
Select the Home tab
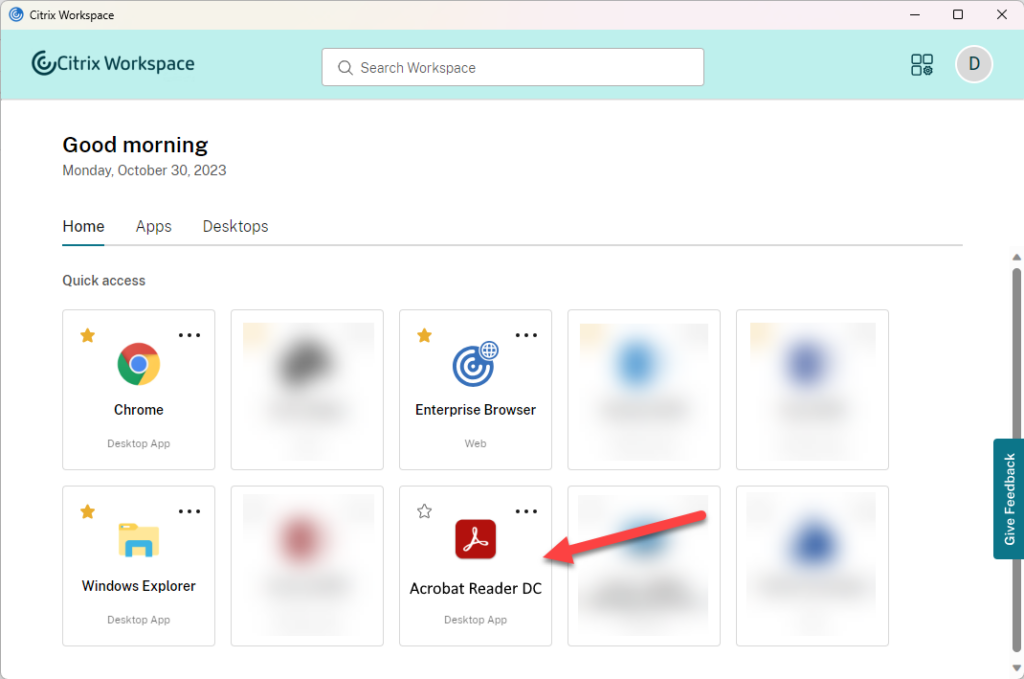(x=83, y=226)
